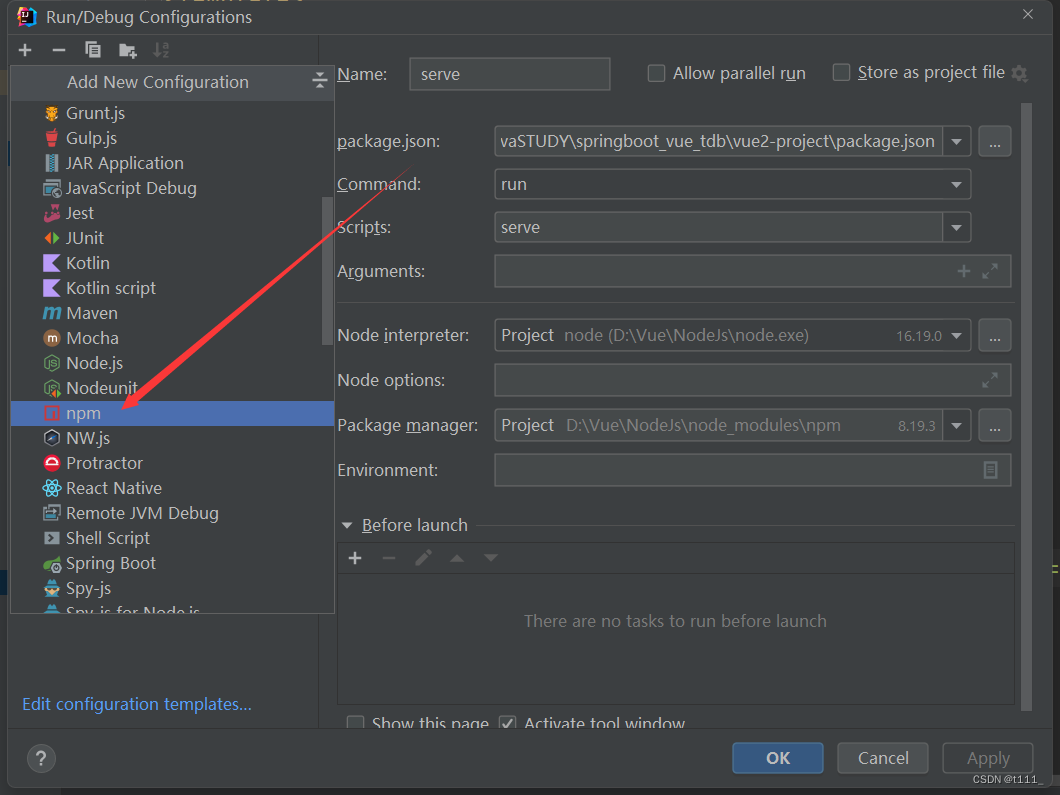Choose the JAR Application entry
Screen dimensions: 1060x795
[x=172, y=163]
